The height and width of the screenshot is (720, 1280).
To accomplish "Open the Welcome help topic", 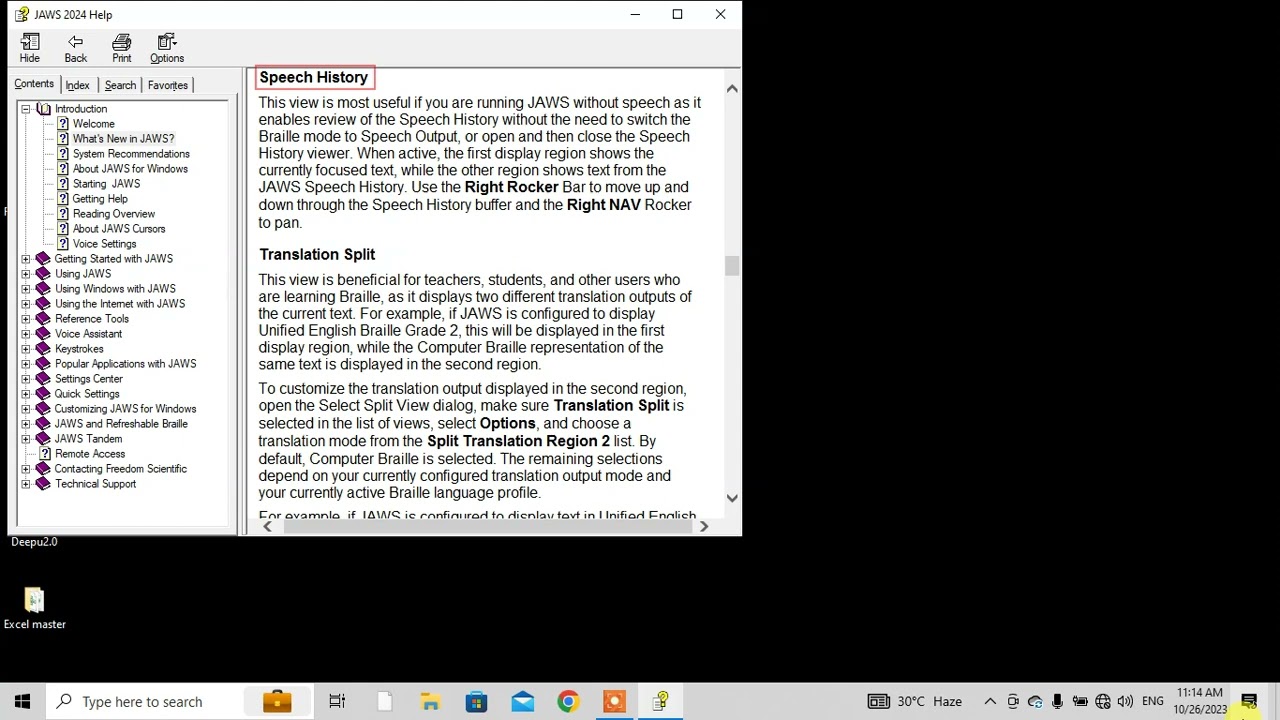I will coord(93,124).
